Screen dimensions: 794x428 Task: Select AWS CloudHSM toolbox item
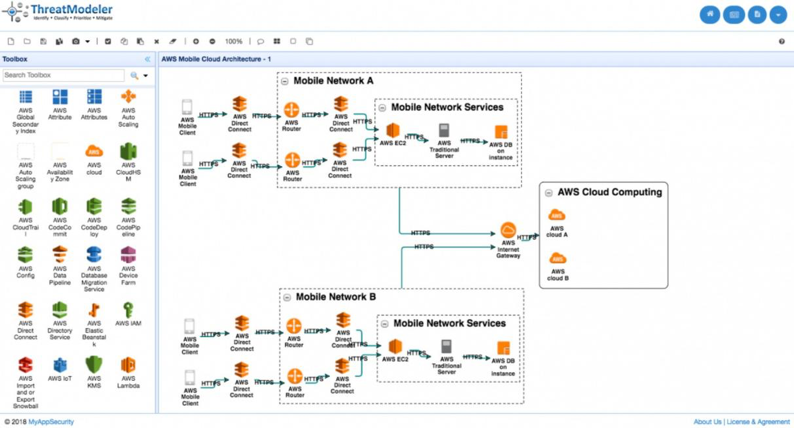[x=128, y=163]
